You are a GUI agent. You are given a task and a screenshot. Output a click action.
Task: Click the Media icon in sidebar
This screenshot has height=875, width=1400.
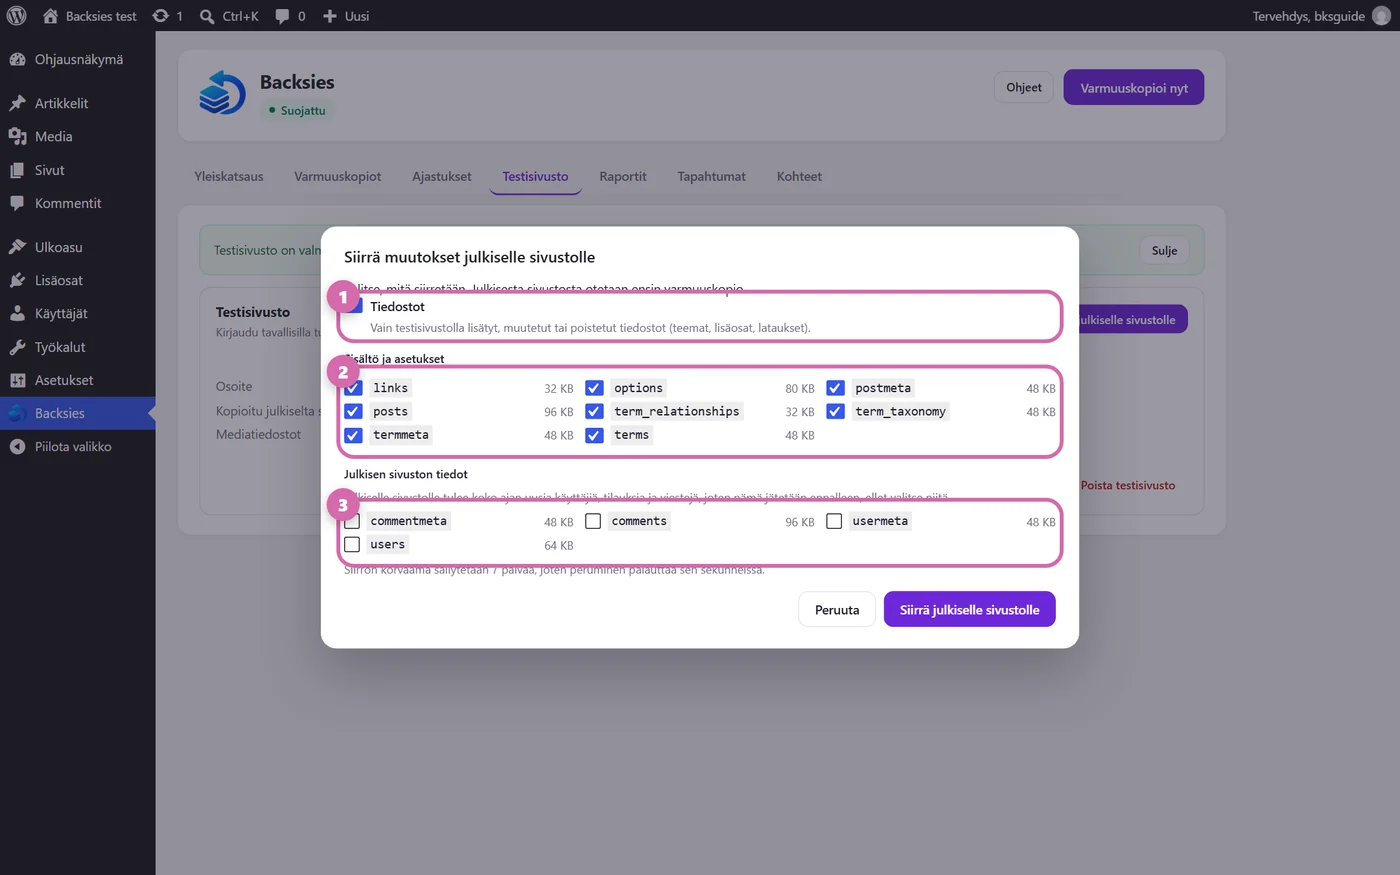[x=17, y=136]
